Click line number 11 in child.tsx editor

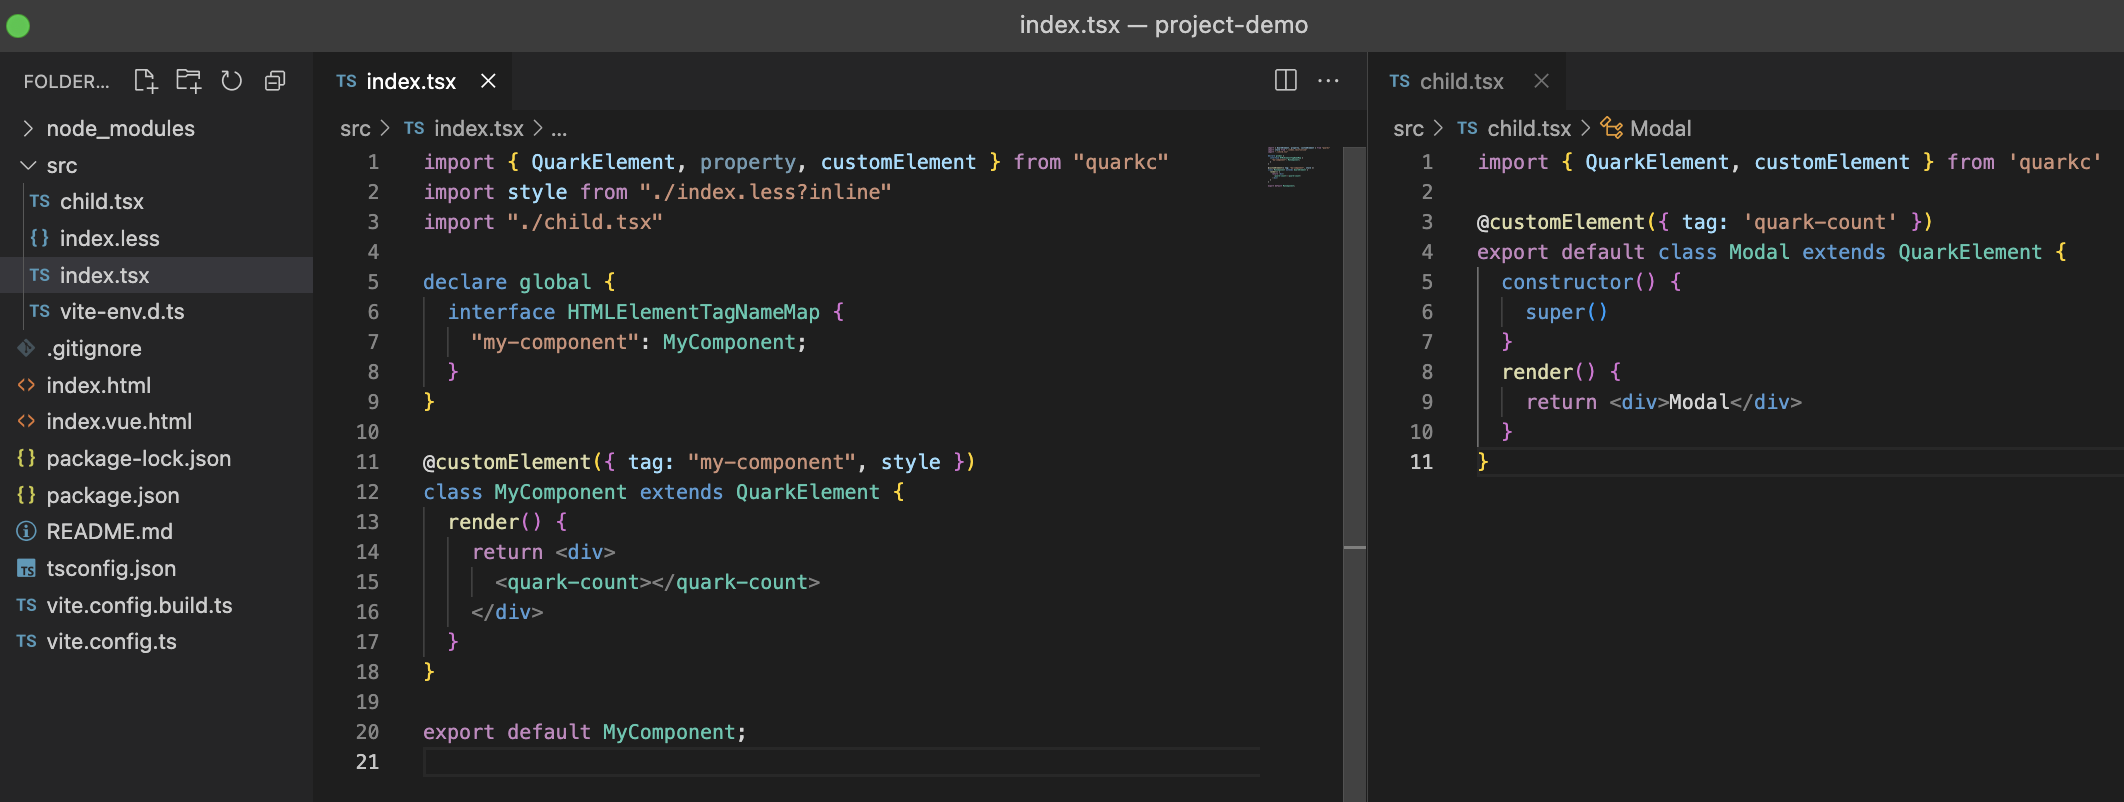(x=1421, y=462)
